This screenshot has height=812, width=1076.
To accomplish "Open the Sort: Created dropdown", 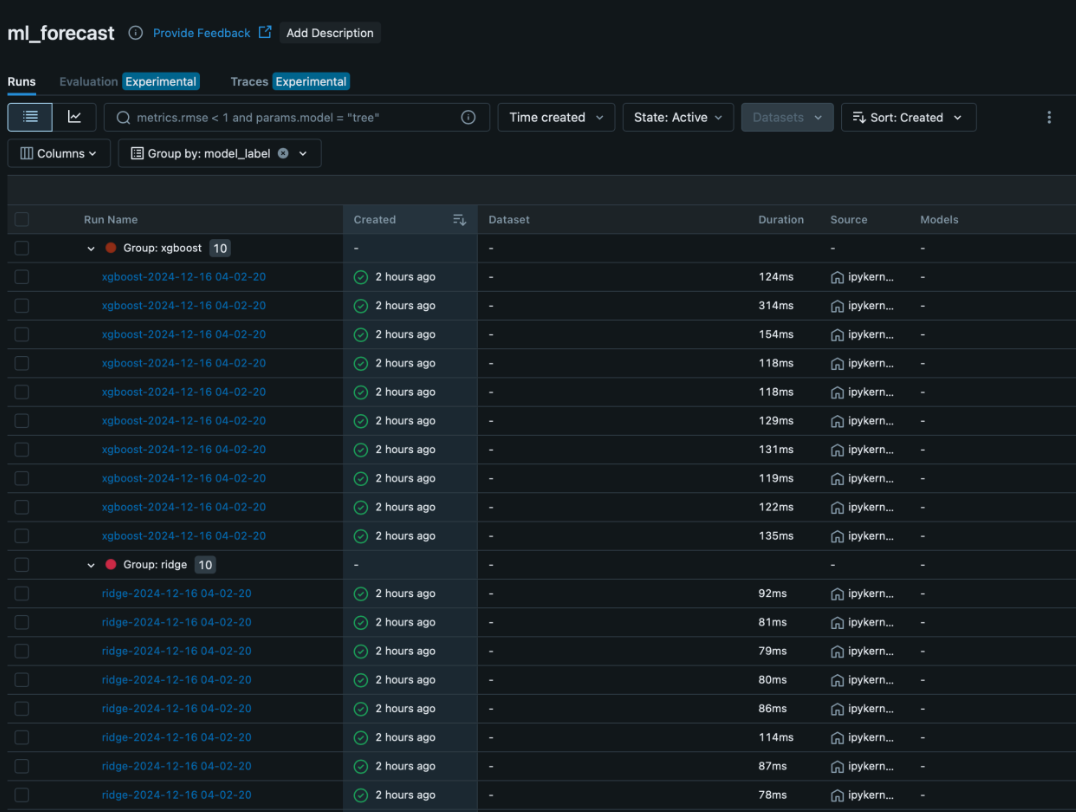I will [908, 117].
